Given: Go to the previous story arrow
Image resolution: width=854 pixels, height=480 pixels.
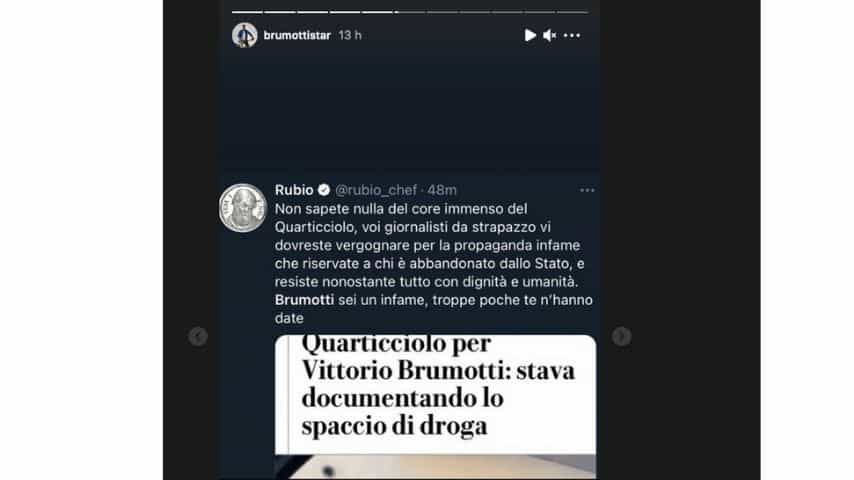Looking at the screenshot, I should (198, 336).
